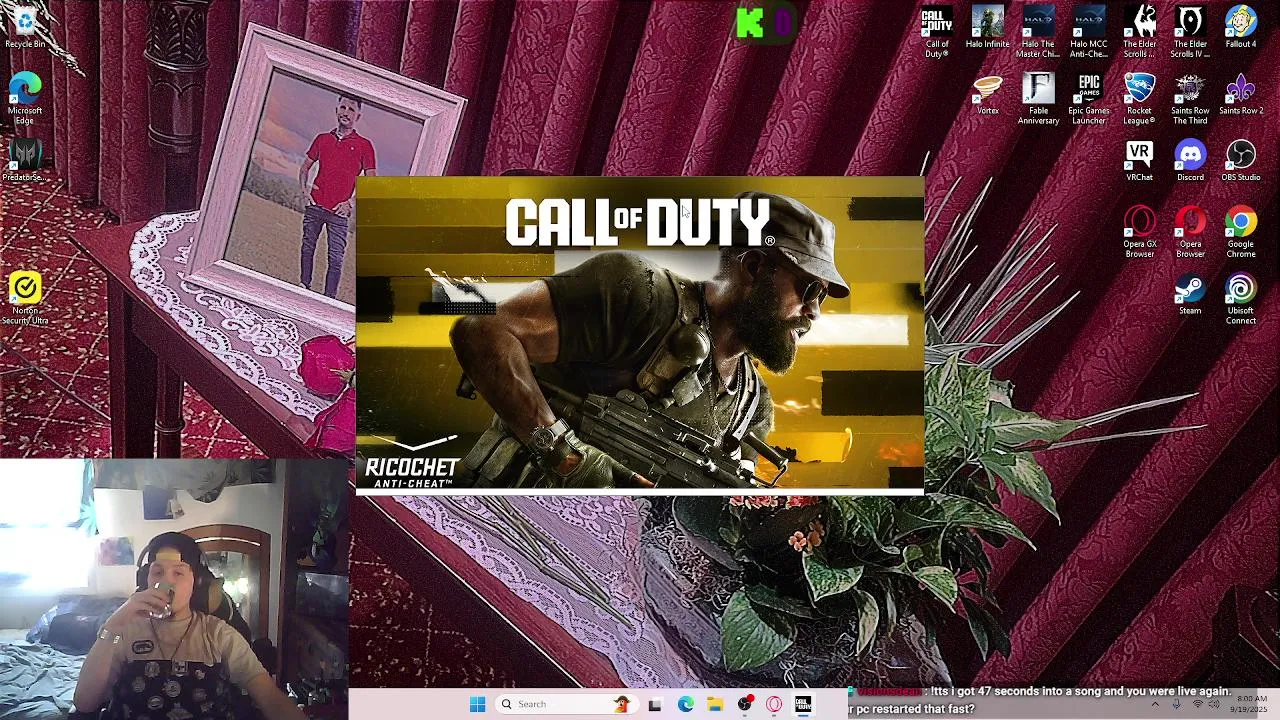Open Epic Games Launcher shortcut

pos(1089,99)
